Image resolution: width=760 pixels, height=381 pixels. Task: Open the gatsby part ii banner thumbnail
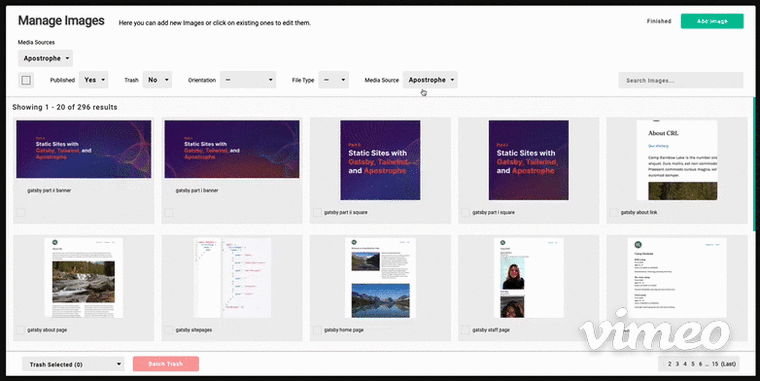coord(84,149)
